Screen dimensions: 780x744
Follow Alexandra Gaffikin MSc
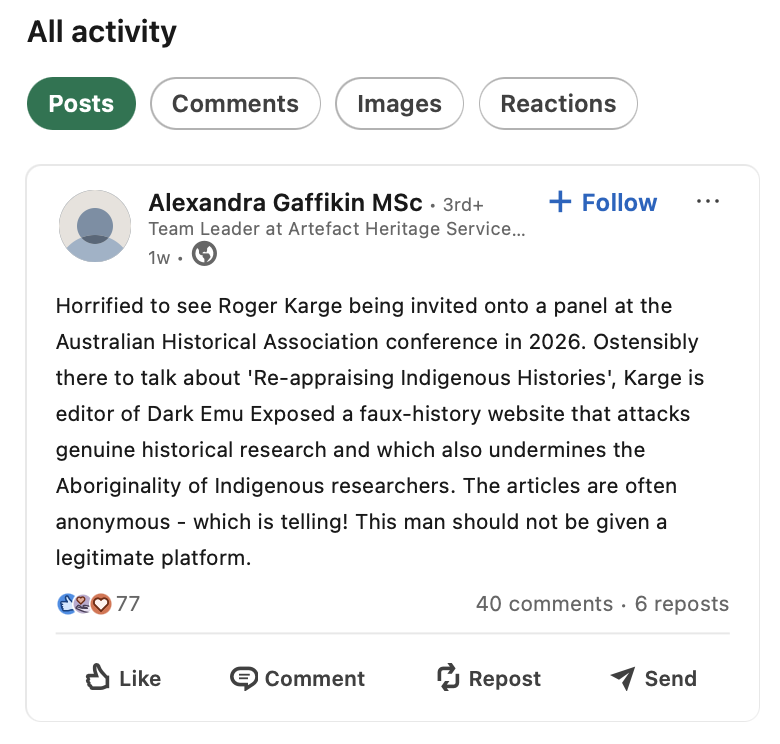(603, 202)
